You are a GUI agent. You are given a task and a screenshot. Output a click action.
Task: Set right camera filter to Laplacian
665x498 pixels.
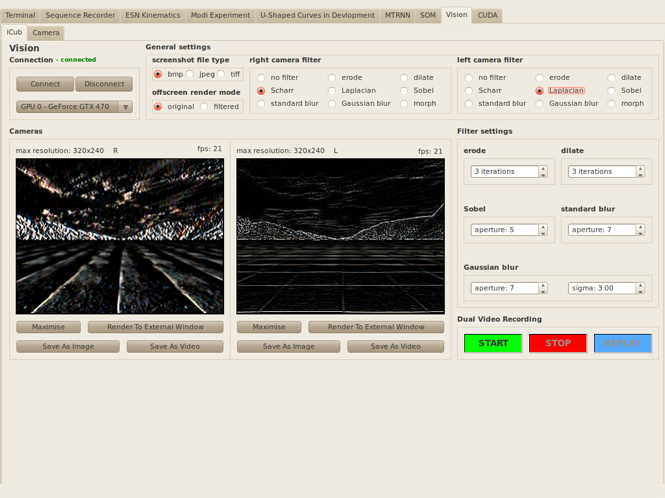(x=332, y=91)
